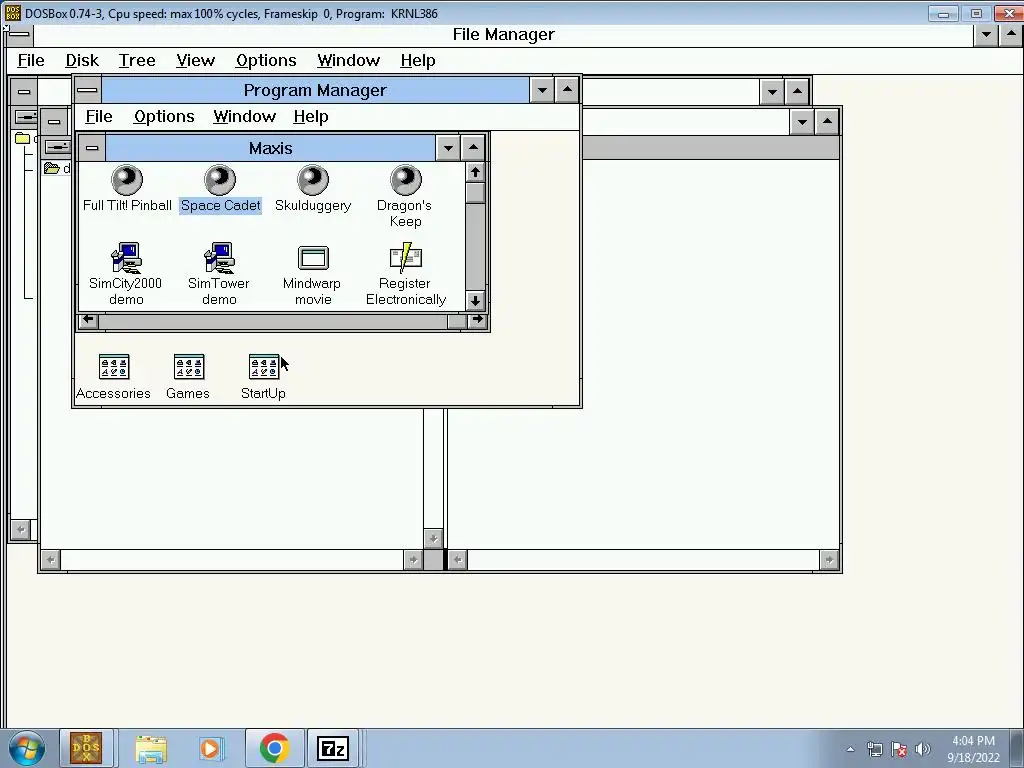Image resolution: width=1024 pixels, height=768 pixels.
Task: Open Help menu in Program Manager
Action: (x=311, y=116)
